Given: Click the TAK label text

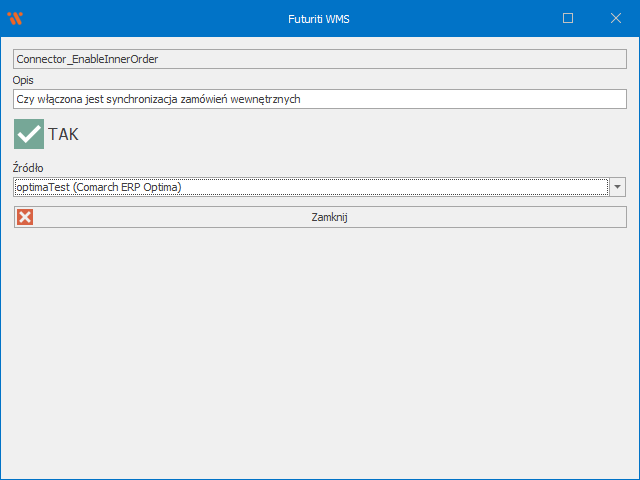Looking at the screenshot, I should pos(63,134).
